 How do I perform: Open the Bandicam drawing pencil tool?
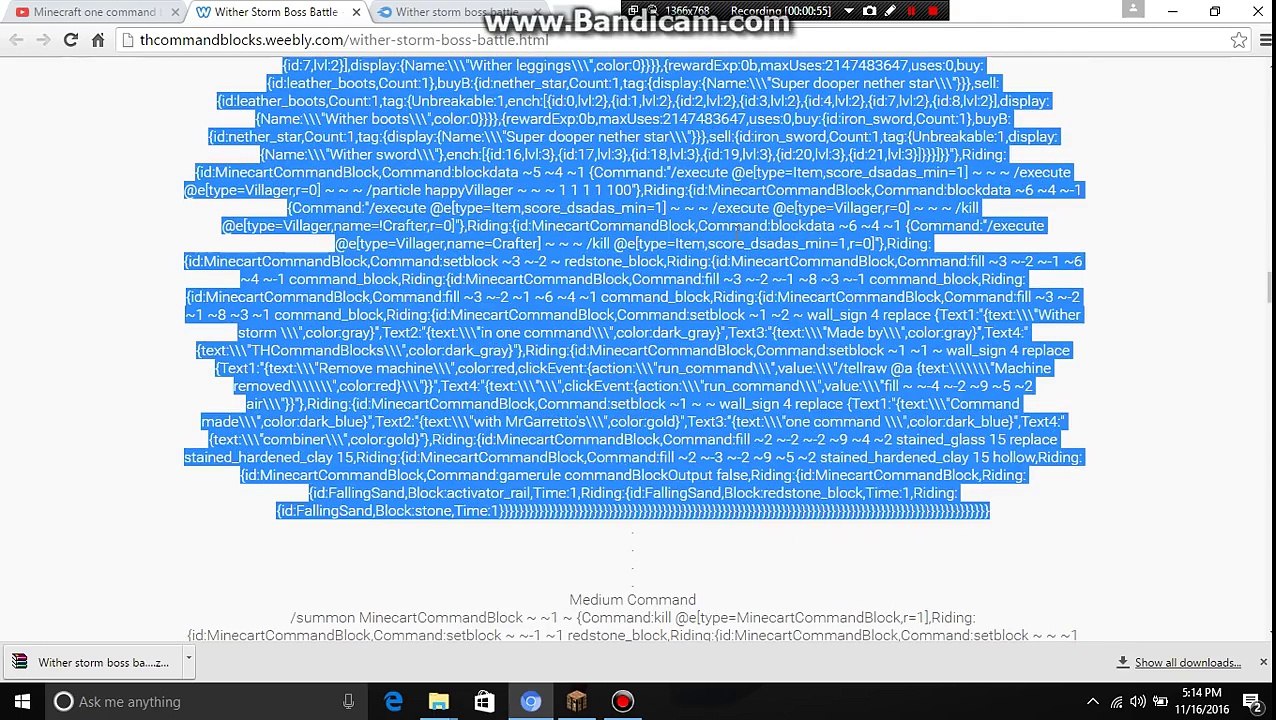click(x=890, y=11)
